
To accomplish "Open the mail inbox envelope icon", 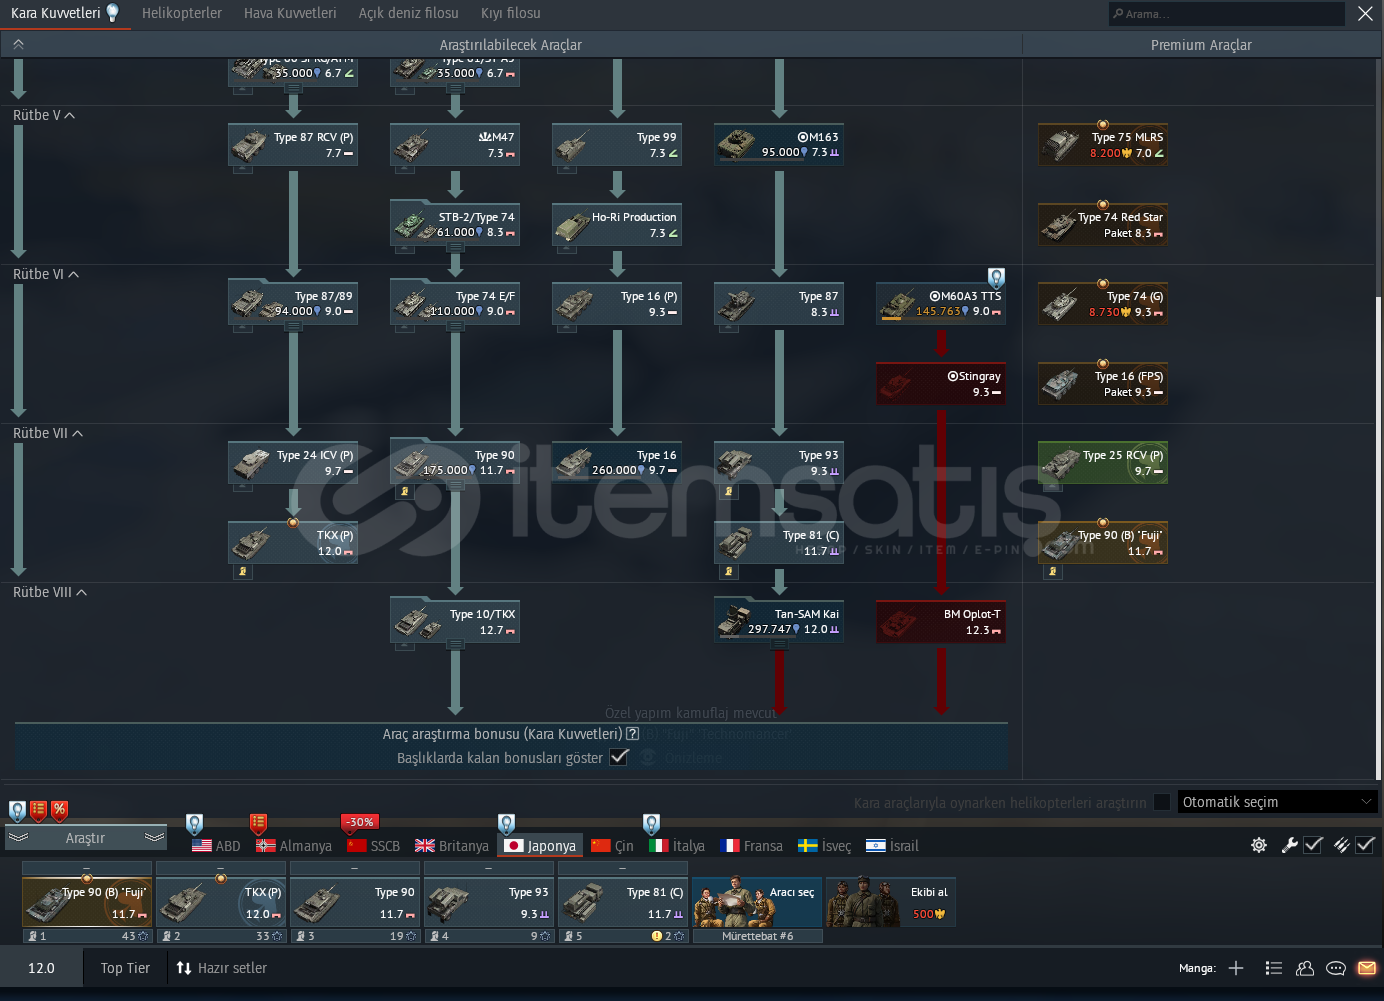I will pos(1366,968).
